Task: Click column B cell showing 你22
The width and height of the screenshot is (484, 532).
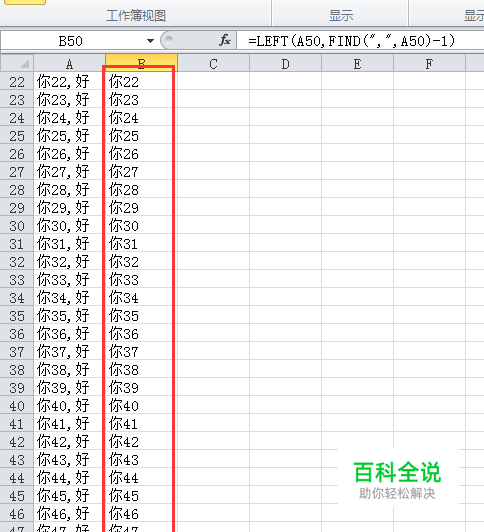Action: pos(141,81)
